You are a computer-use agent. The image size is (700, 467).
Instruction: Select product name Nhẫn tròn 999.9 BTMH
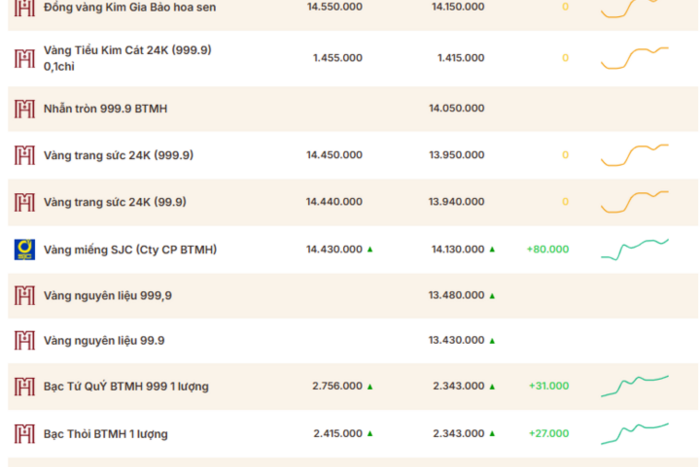[105, 108]
